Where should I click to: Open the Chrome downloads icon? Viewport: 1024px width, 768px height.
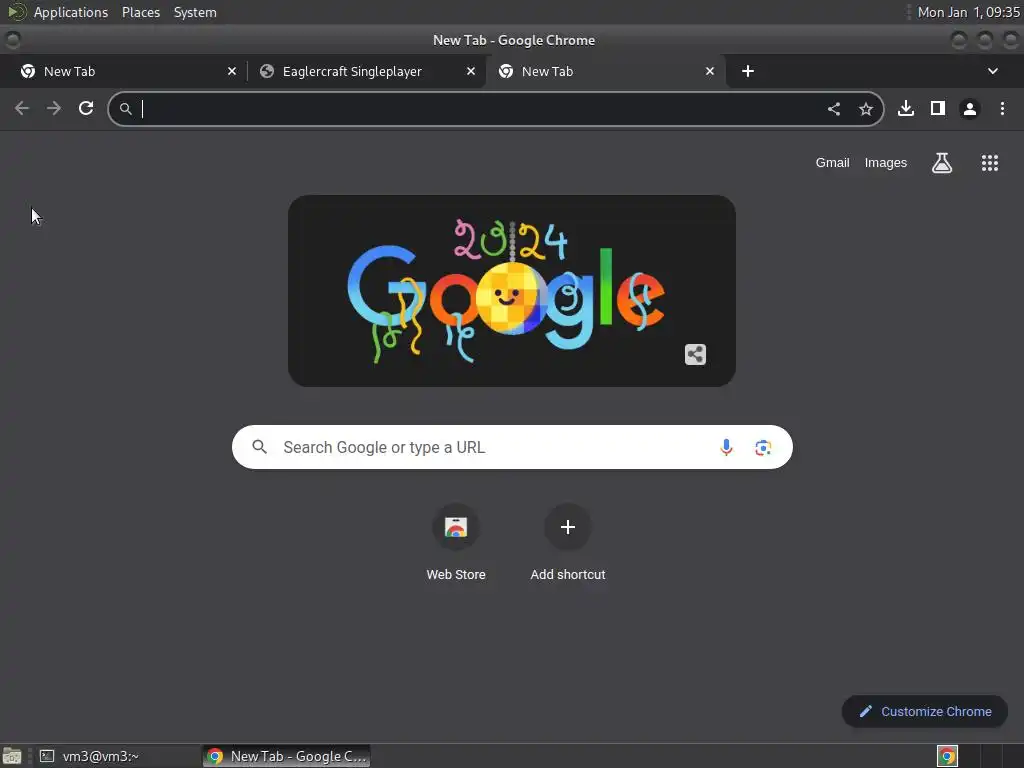coord(906,108)
